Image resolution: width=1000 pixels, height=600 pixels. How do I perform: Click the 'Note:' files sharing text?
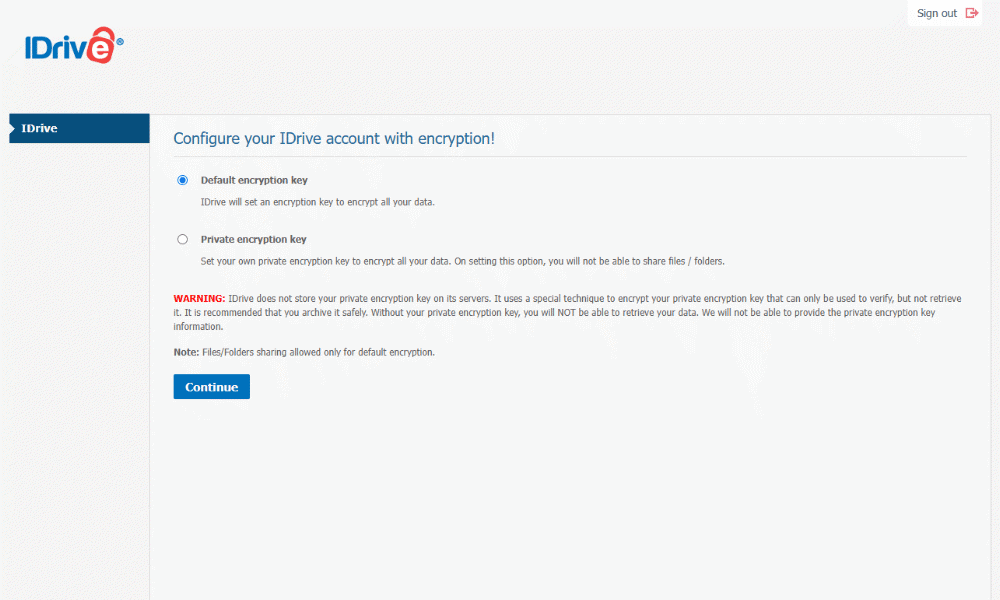tap(304, 353)
